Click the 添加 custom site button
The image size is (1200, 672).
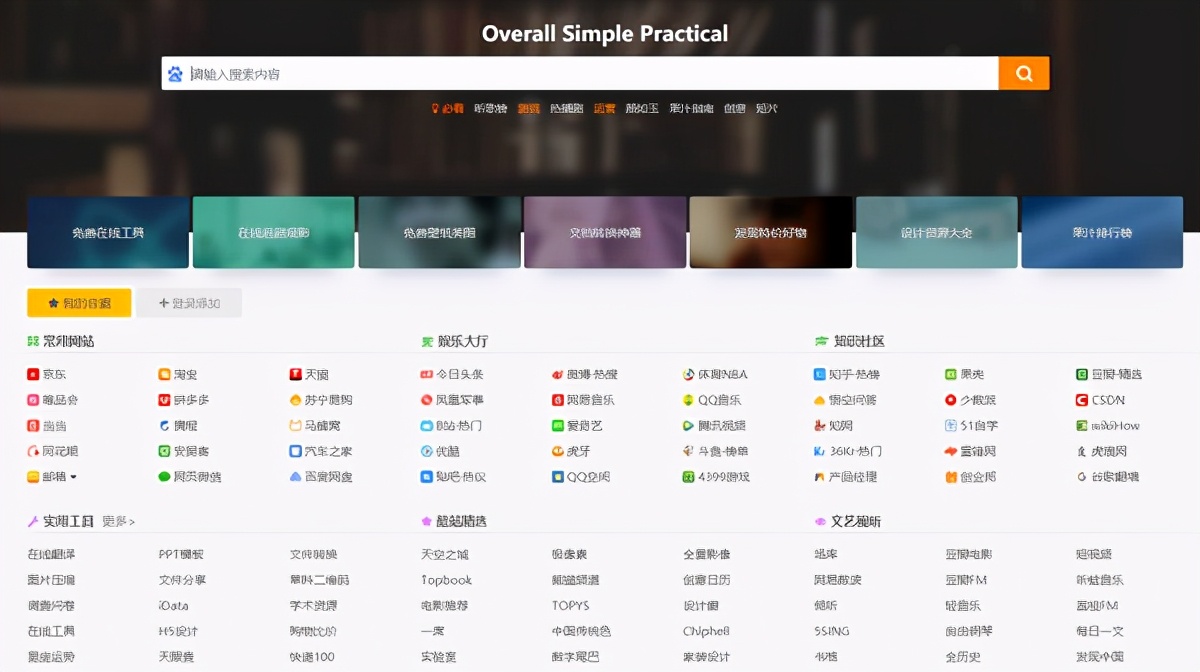tap(190, 303)
